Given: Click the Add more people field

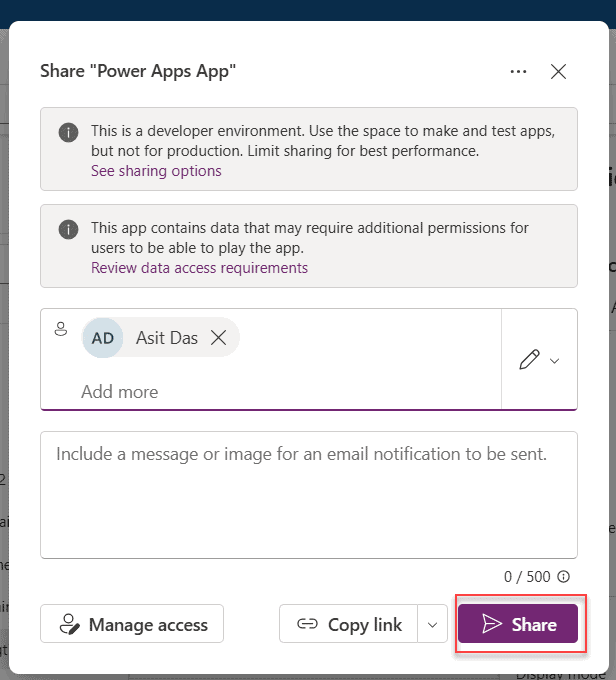Looking at the screenshot, I should click(119, 392).
